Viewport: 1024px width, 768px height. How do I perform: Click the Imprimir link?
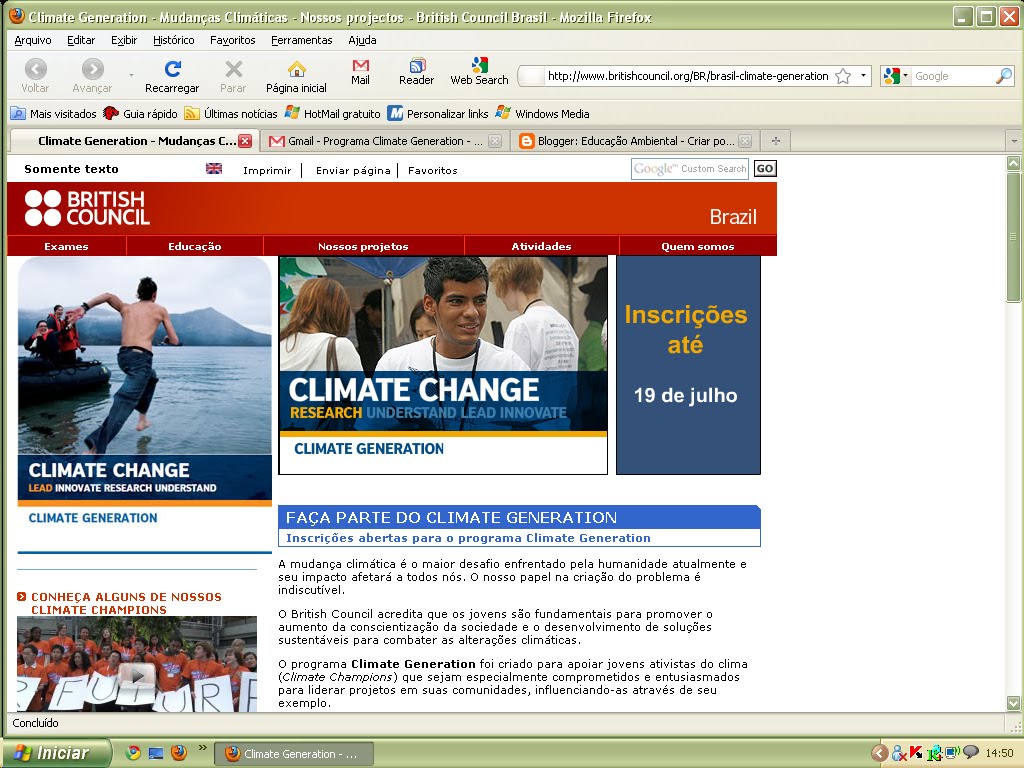click(x=267, y=170)
